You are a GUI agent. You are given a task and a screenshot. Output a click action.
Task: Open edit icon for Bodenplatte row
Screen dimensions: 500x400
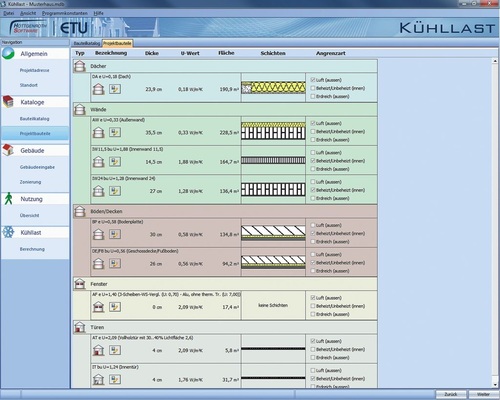click(115, 234)
